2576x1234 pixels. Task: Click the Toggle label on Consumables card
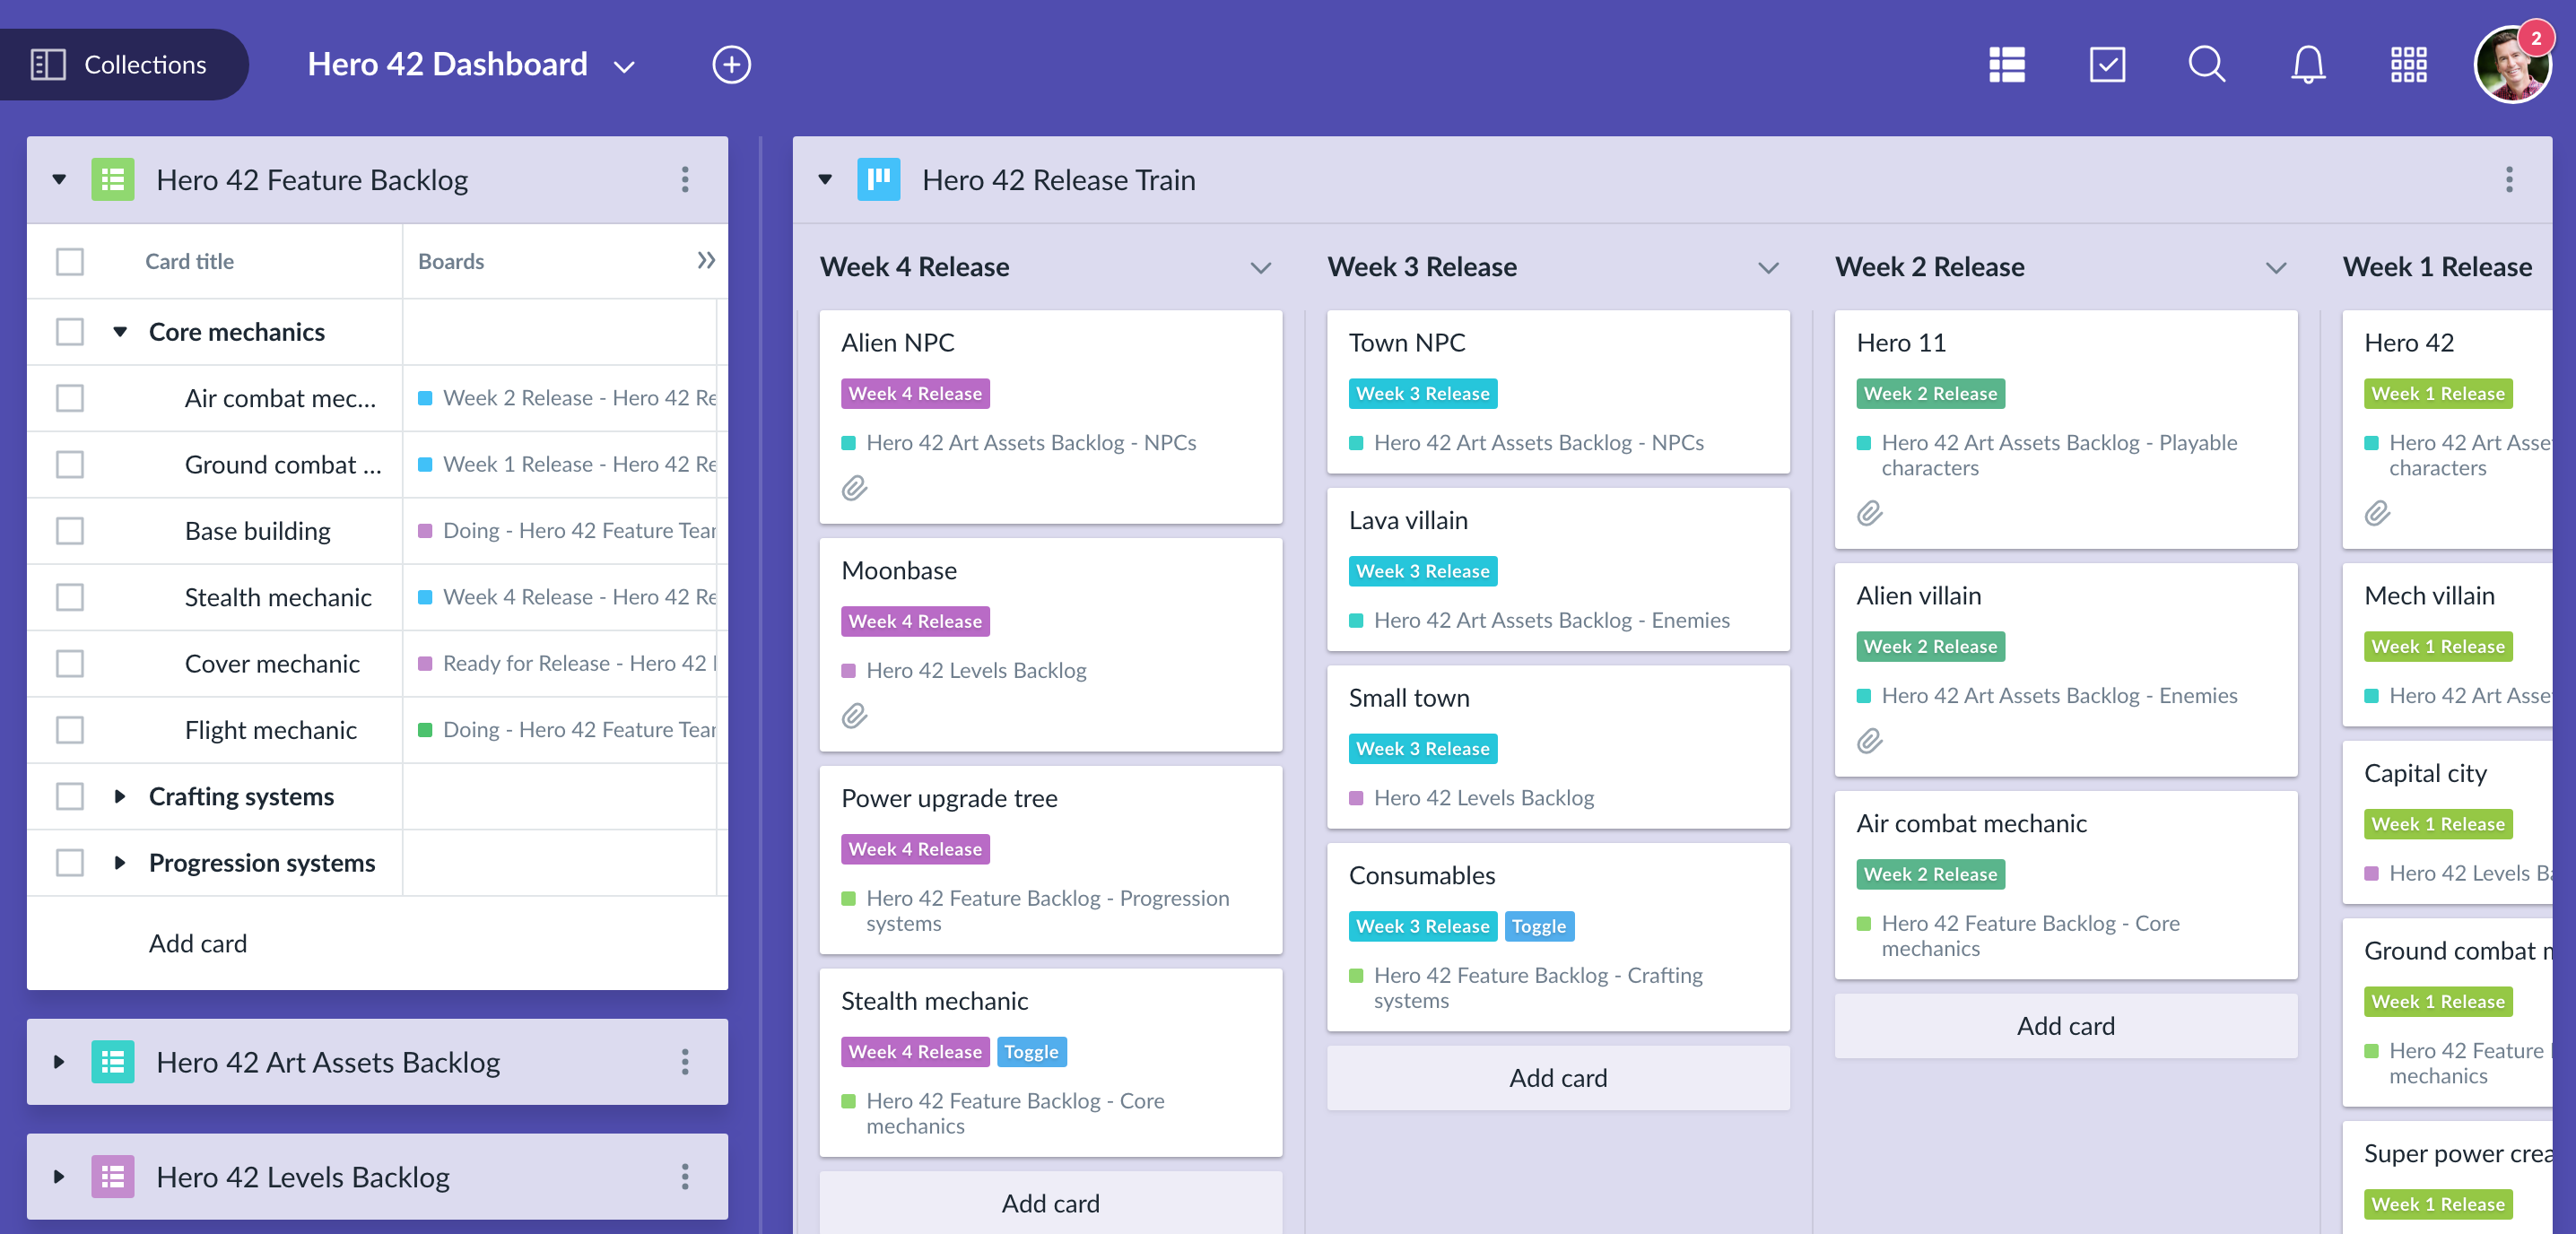click(1537, 926)
